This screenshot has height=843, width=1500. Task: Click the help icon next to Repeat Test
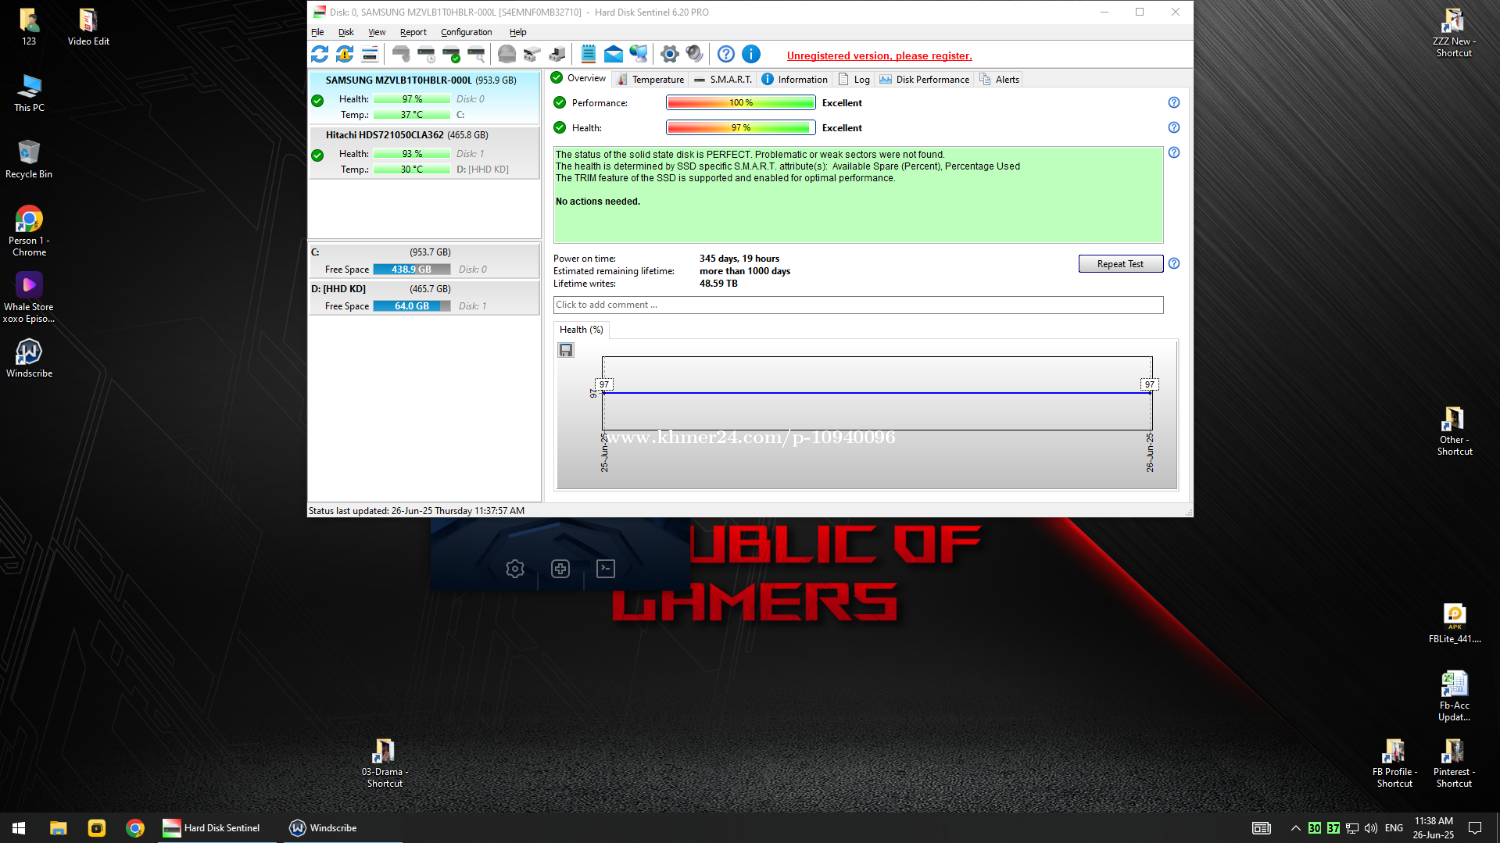pyautogui.click(x=1174, y=264)
